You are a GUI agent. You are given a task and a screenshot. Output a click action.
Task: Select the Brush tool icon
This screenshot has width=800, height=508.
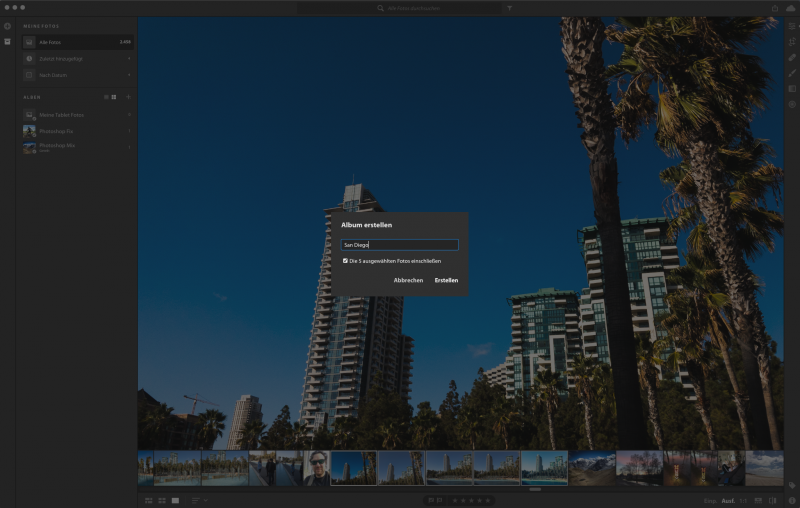pos(791,73)
